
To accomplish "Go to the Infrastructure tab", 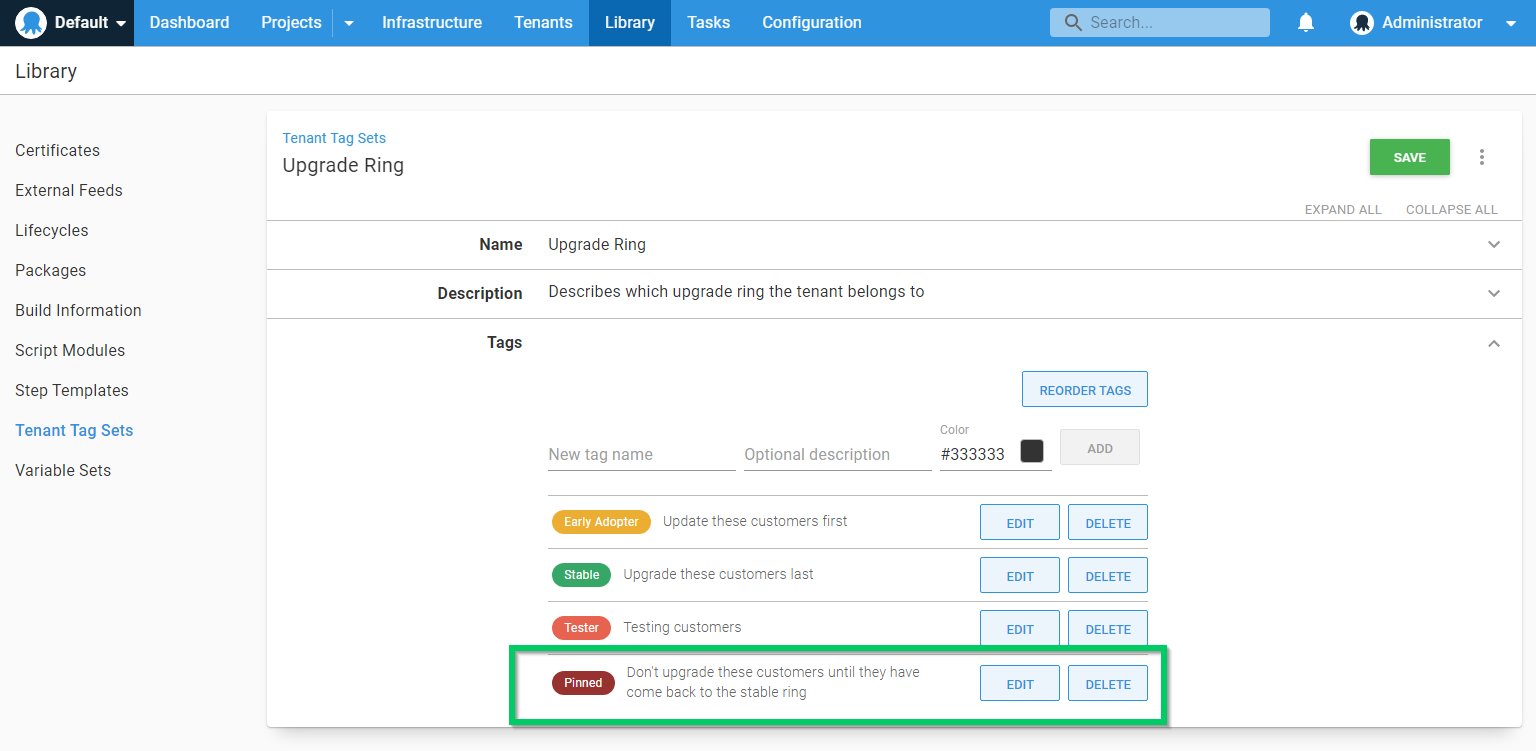I will click(431, 22).
